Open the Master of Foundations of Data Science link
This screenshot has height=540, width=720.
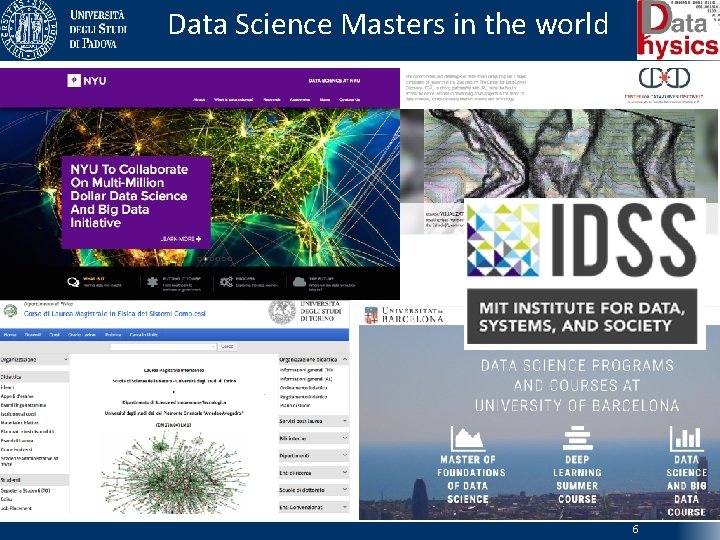pos(469,479)
